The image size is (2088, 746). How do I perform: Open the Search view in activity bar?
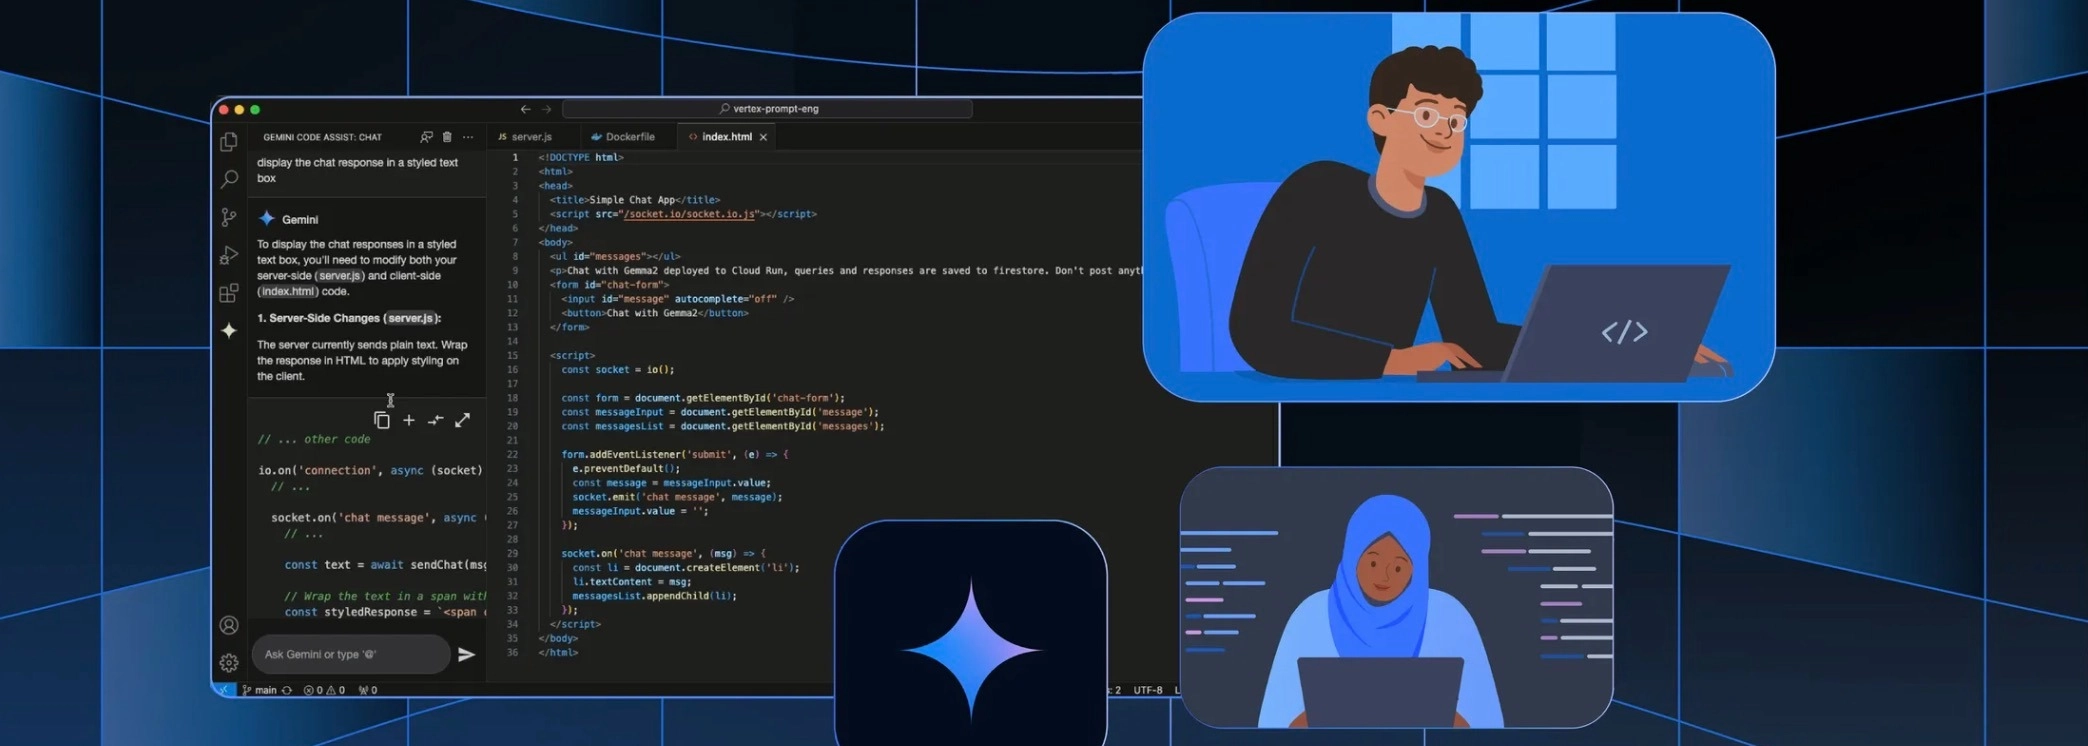click(x=229, y=179)
